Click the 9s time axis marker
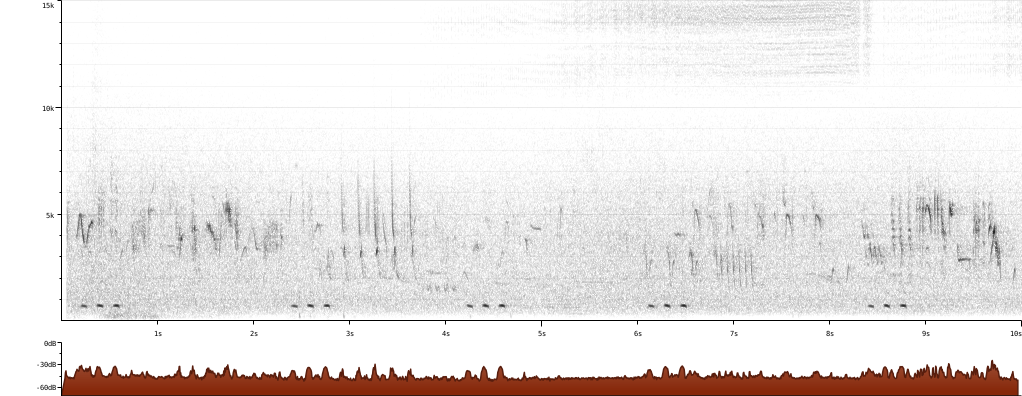The height and width of the screenshot is (396, 1022). pos(926,333)
